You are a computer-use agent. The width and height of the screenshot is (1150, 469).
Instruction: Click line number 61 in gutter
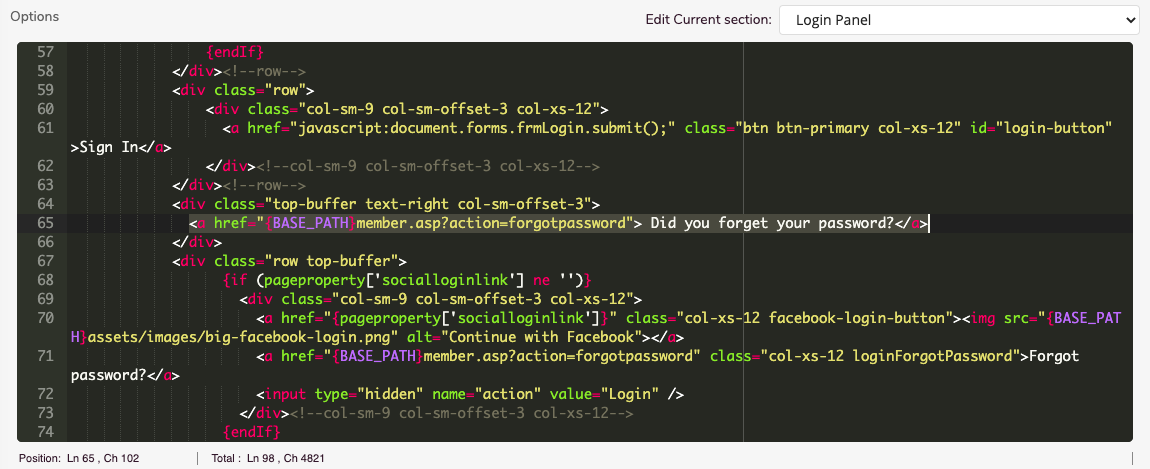click(x=44, y=128)
